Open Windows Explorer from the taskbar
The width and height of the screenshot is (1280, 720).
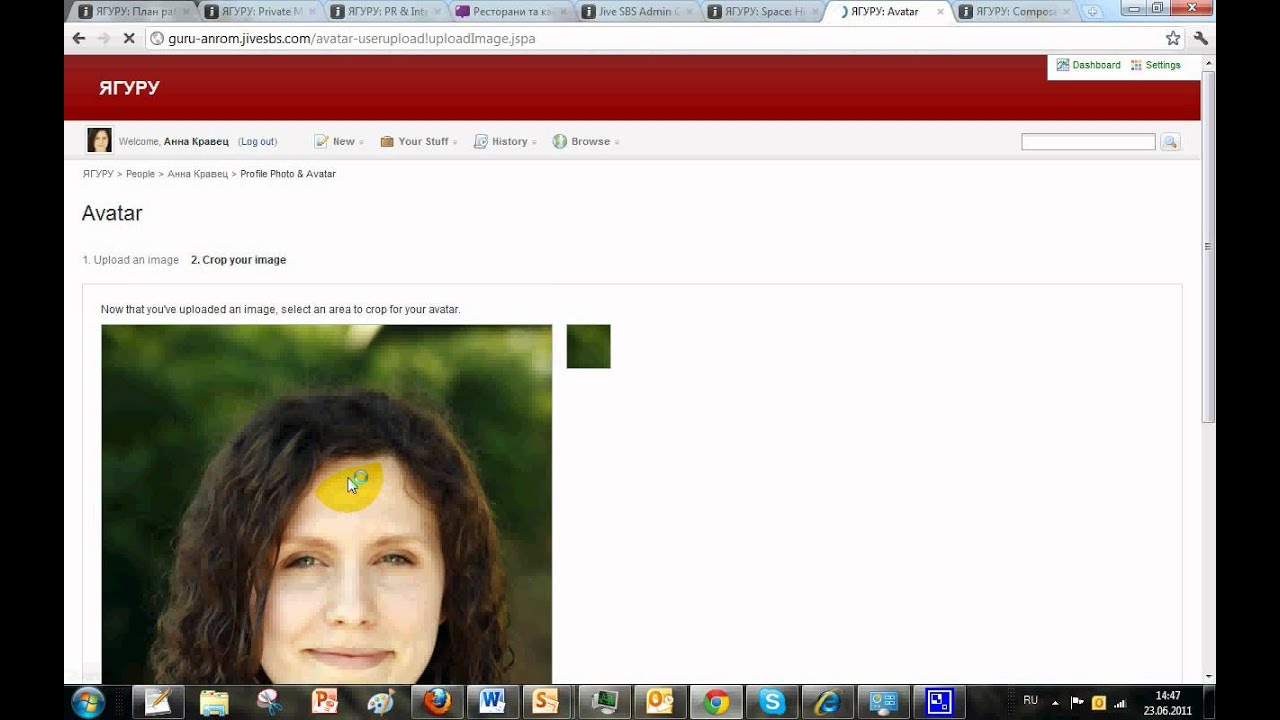pyautogui.click(x=214, y=702)
